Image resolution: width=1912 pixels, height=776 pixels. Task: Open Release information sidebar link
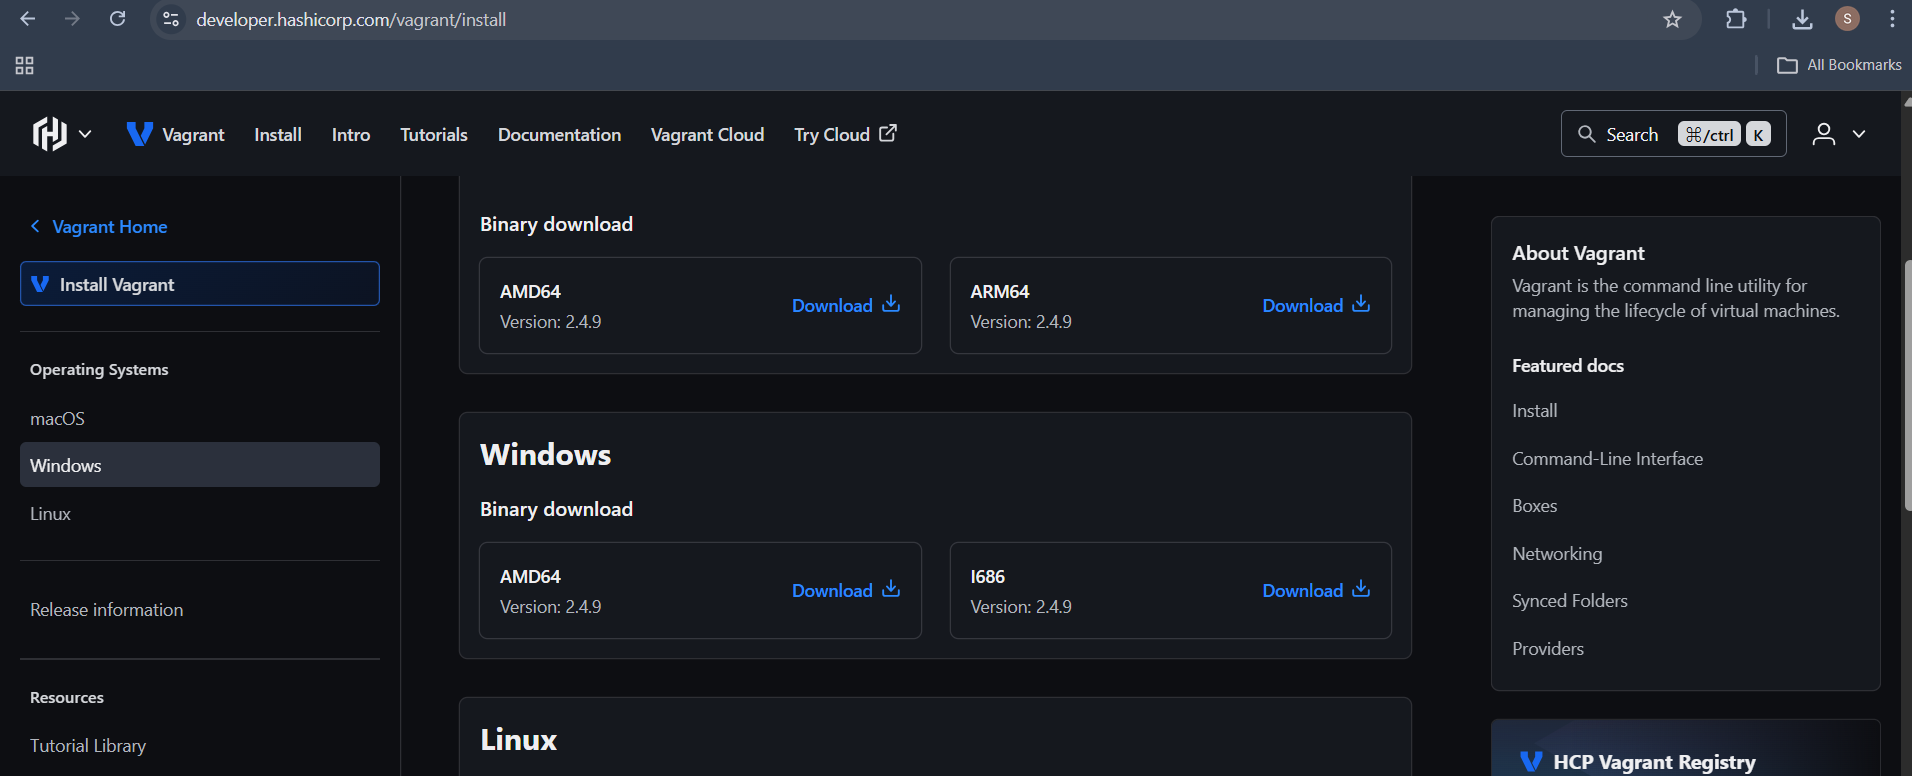(107, 610)
